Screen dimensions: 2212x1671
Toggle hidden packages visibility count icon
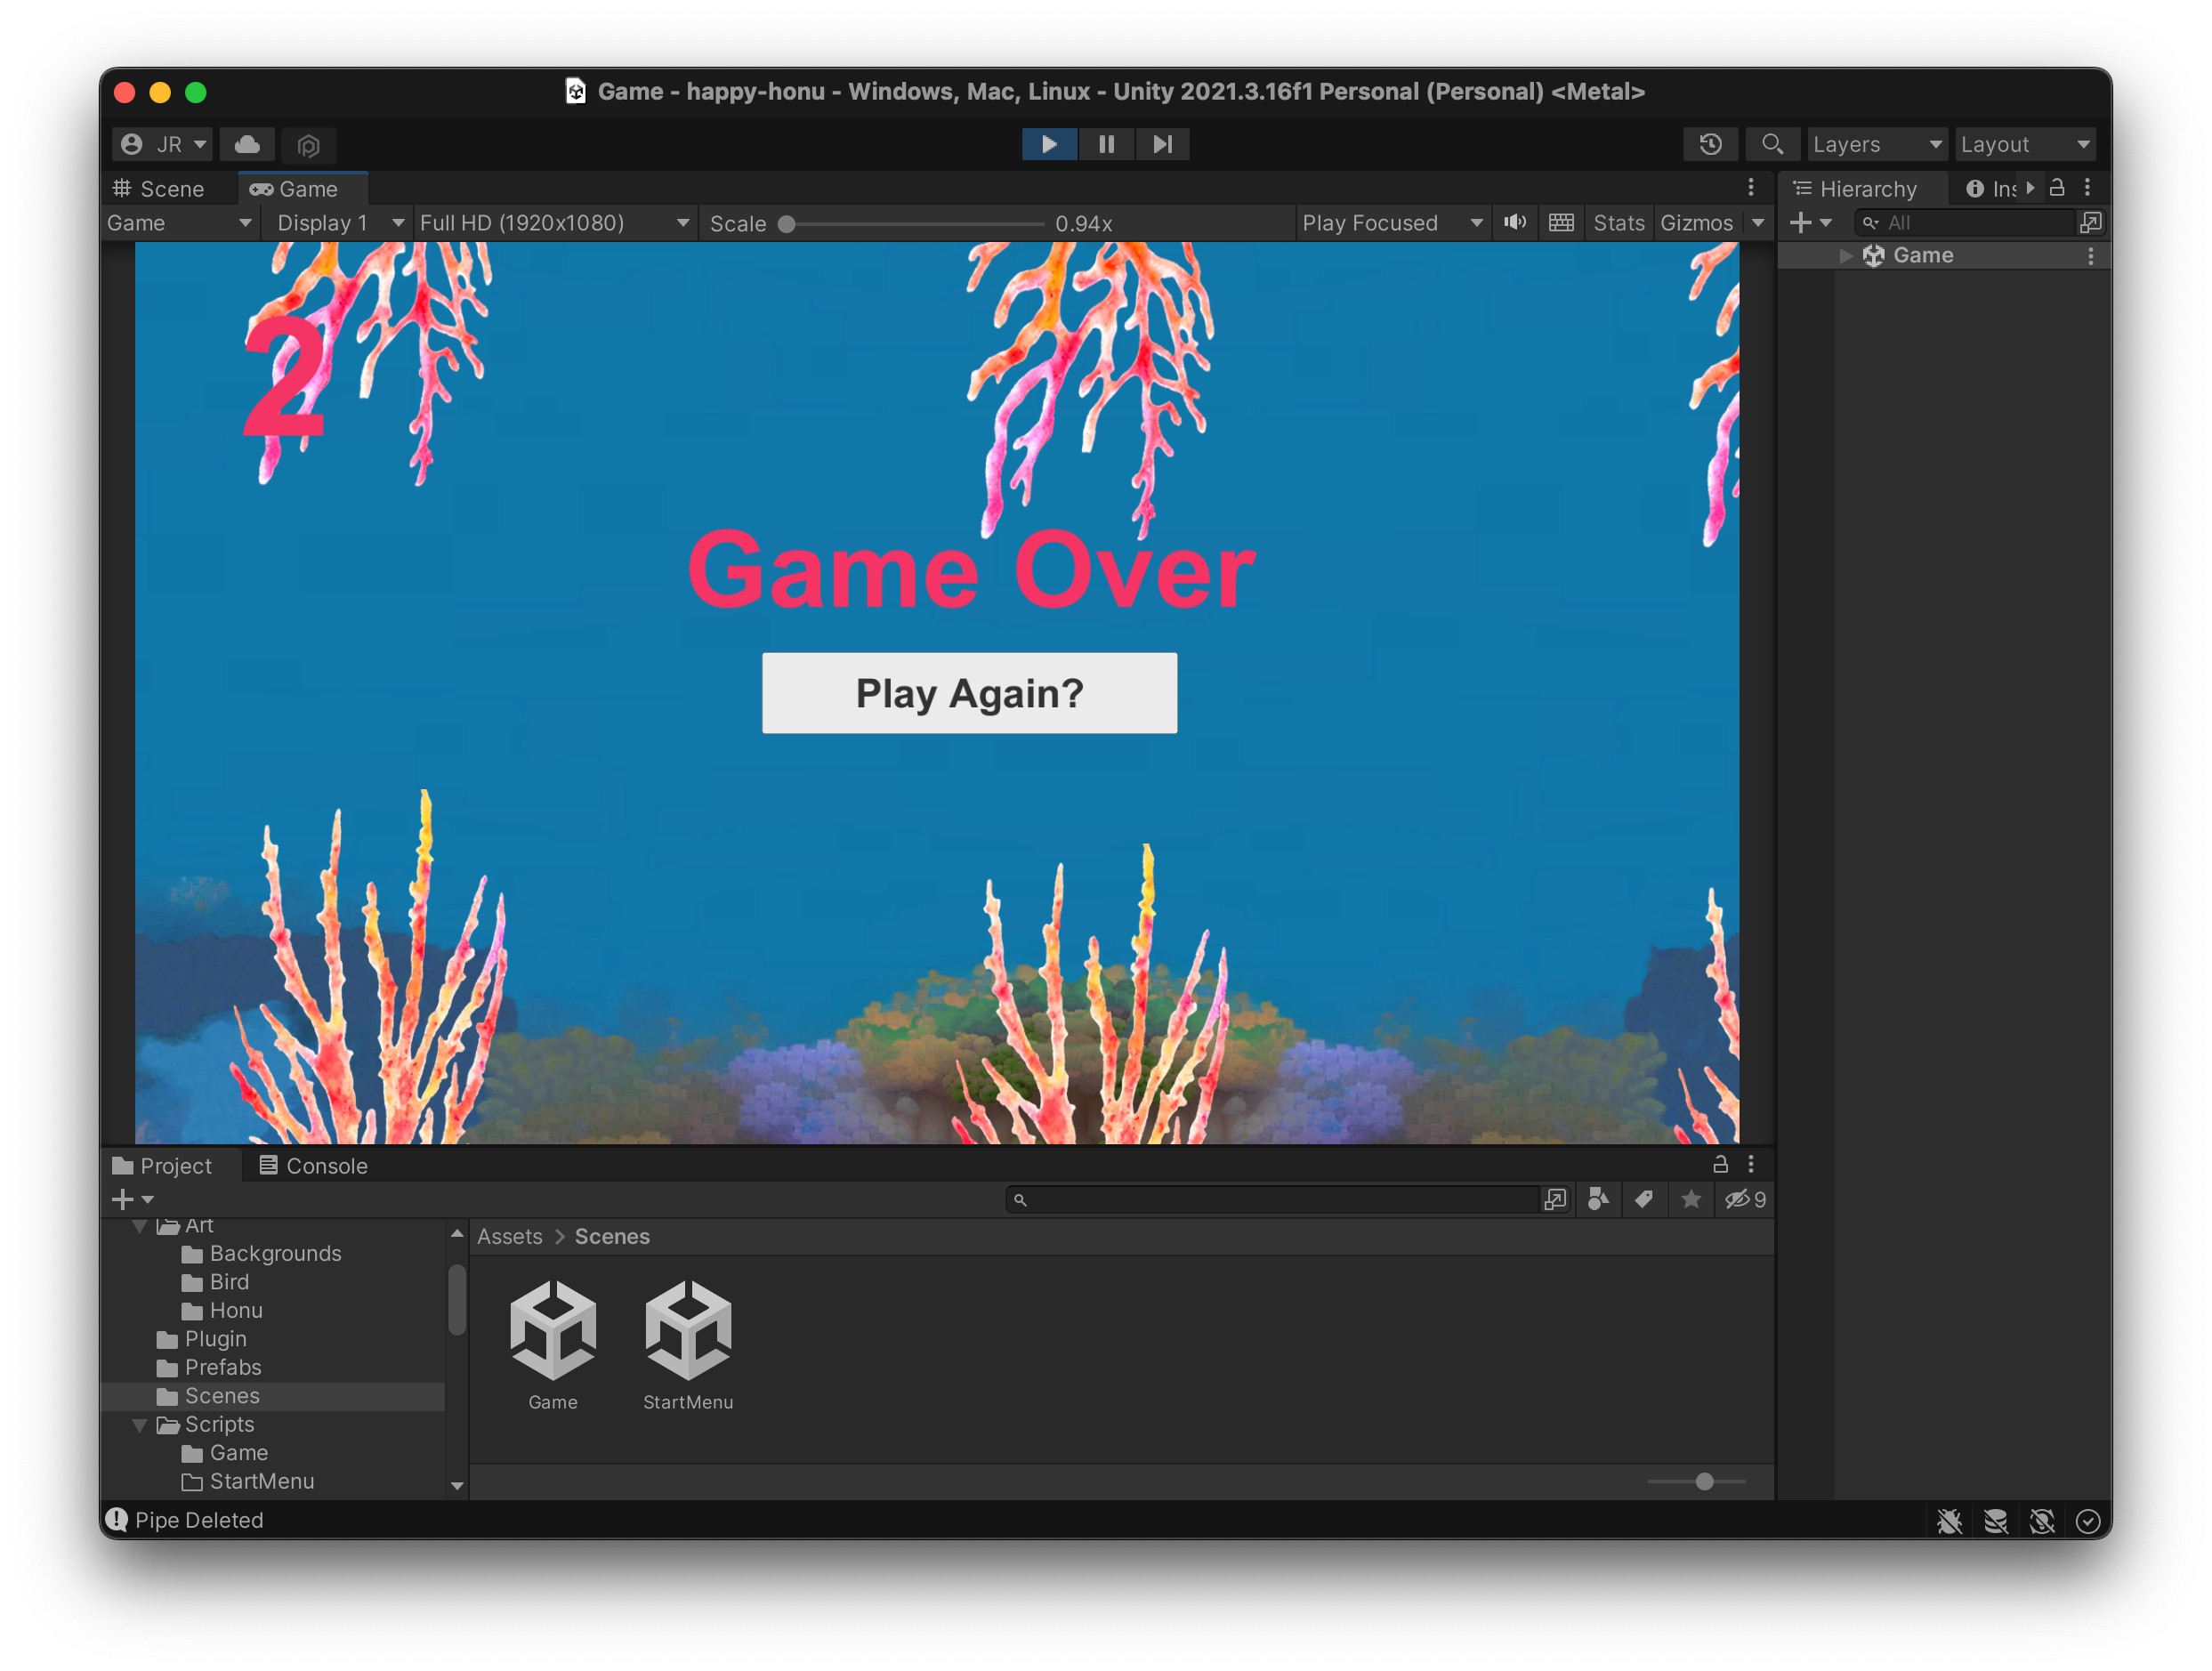1745,1199
